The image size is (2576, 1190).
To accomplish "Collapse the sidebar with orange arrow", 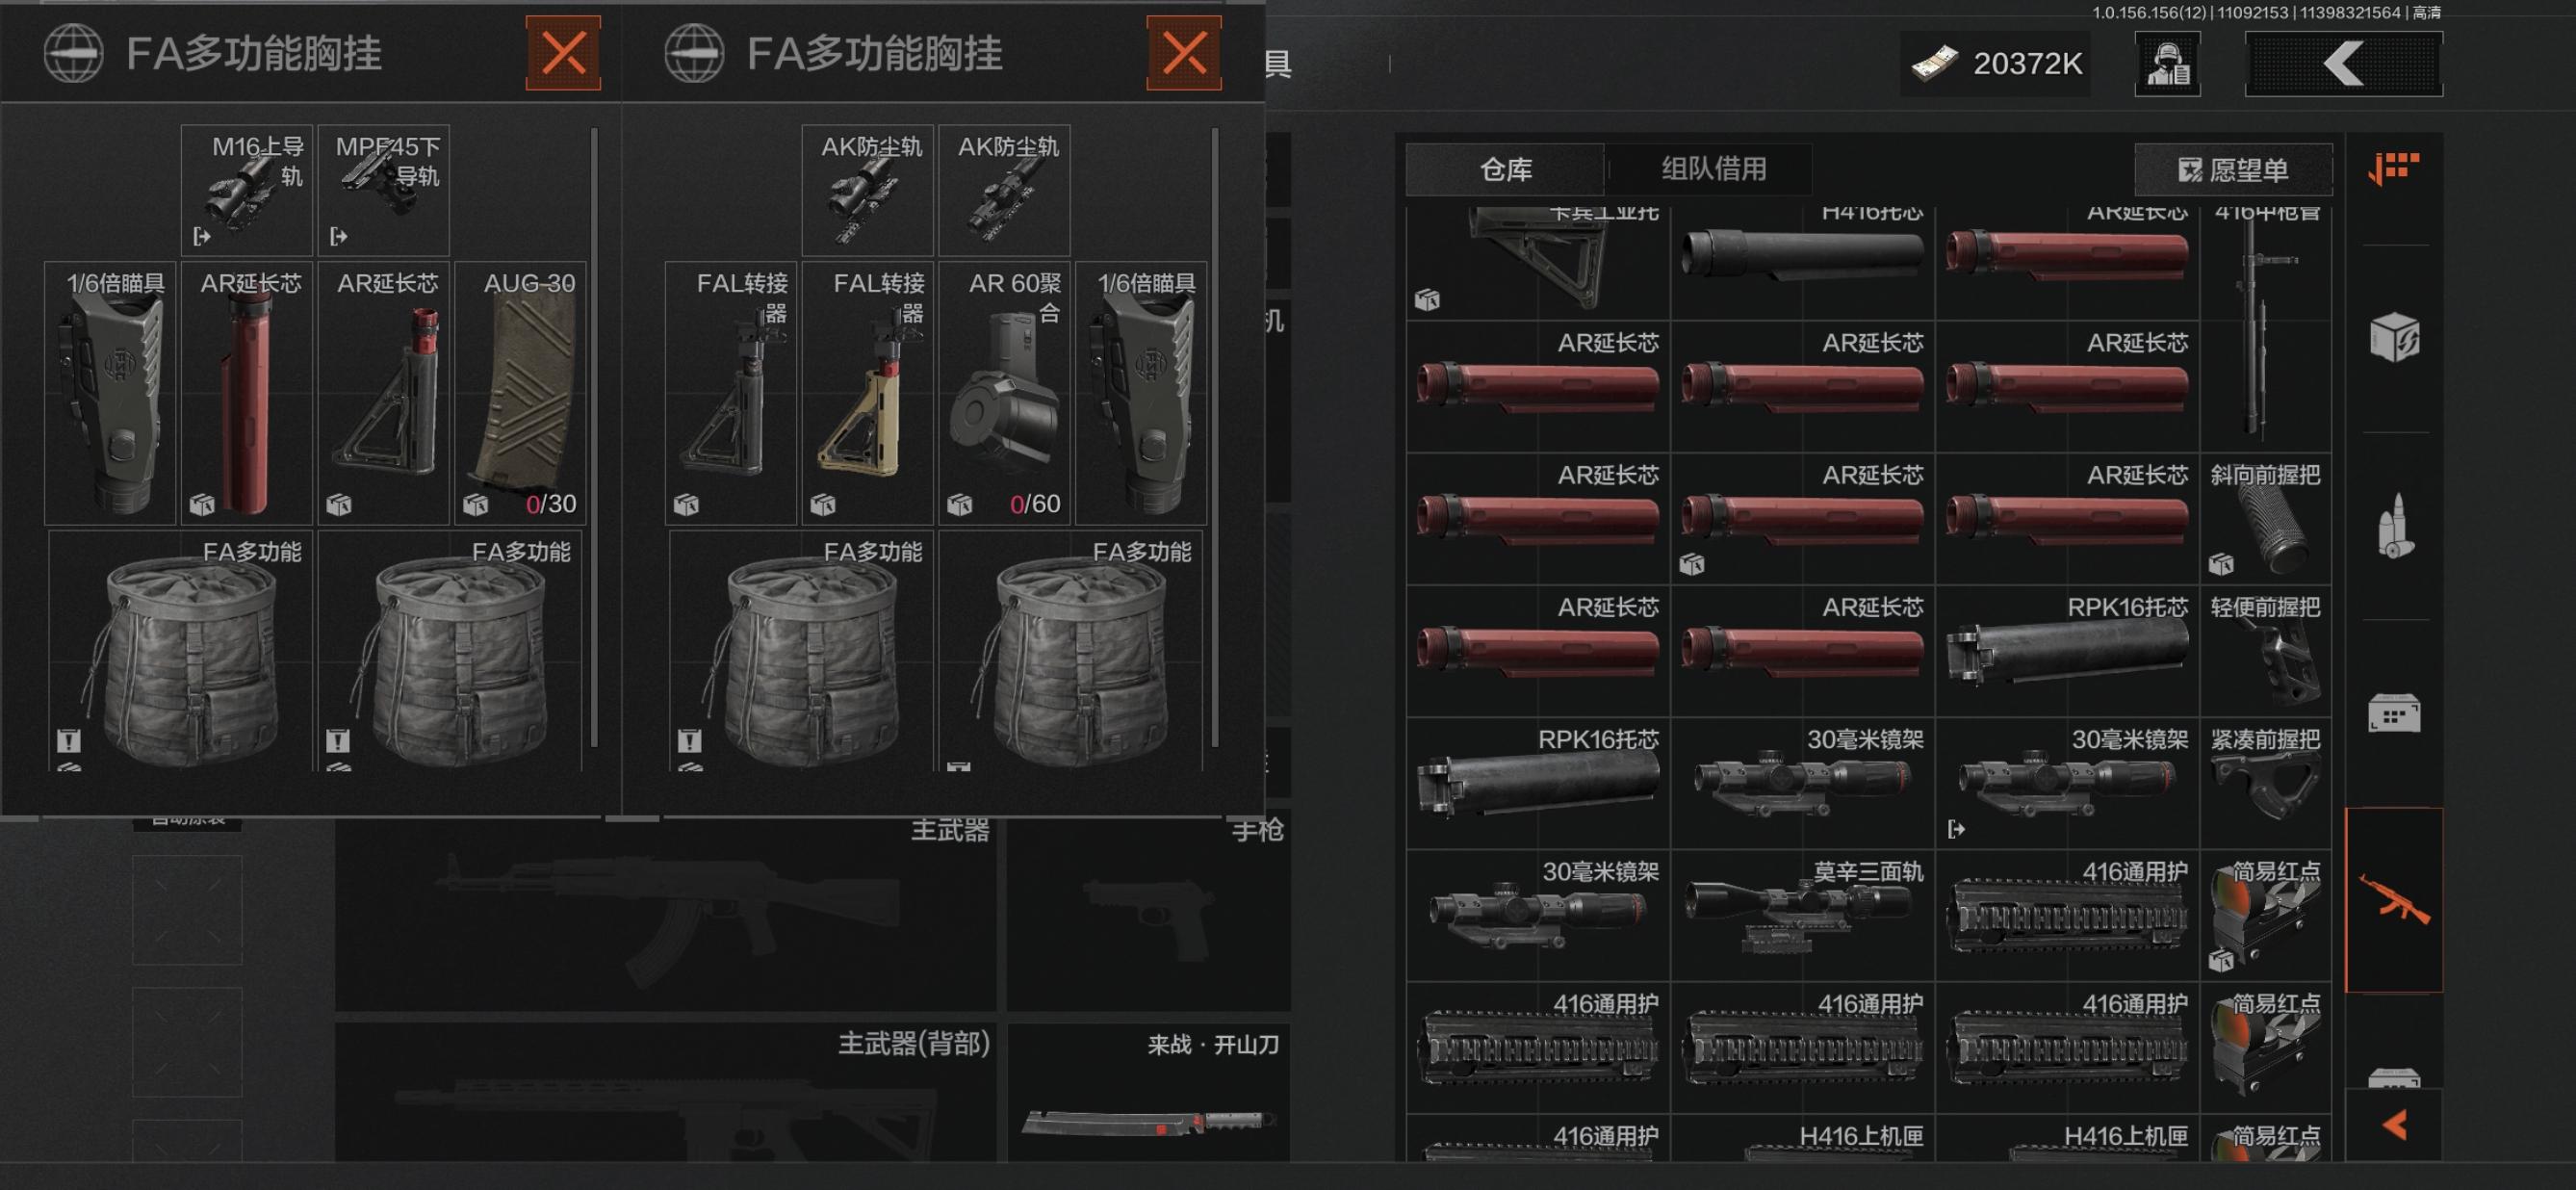I will point(2394,1126).
